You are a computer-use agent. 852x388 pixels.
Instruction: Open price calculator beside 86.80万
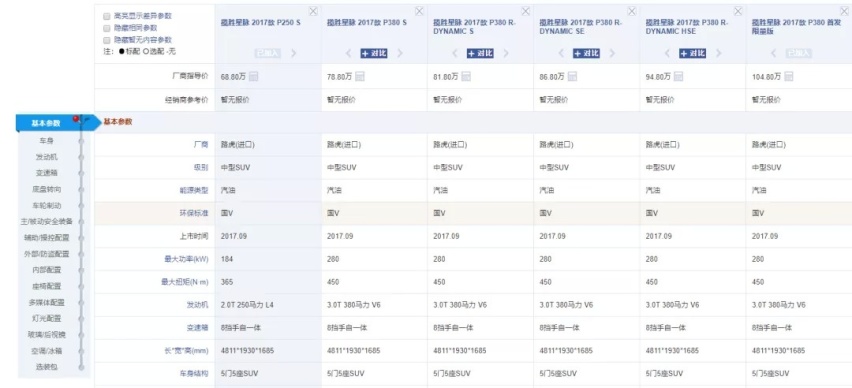tap(572, 77)
